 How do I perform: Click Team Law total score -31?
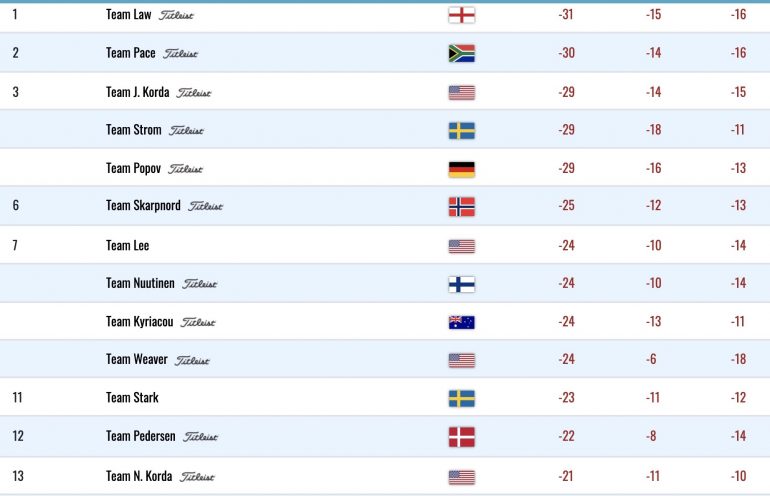tap(566, 14)
